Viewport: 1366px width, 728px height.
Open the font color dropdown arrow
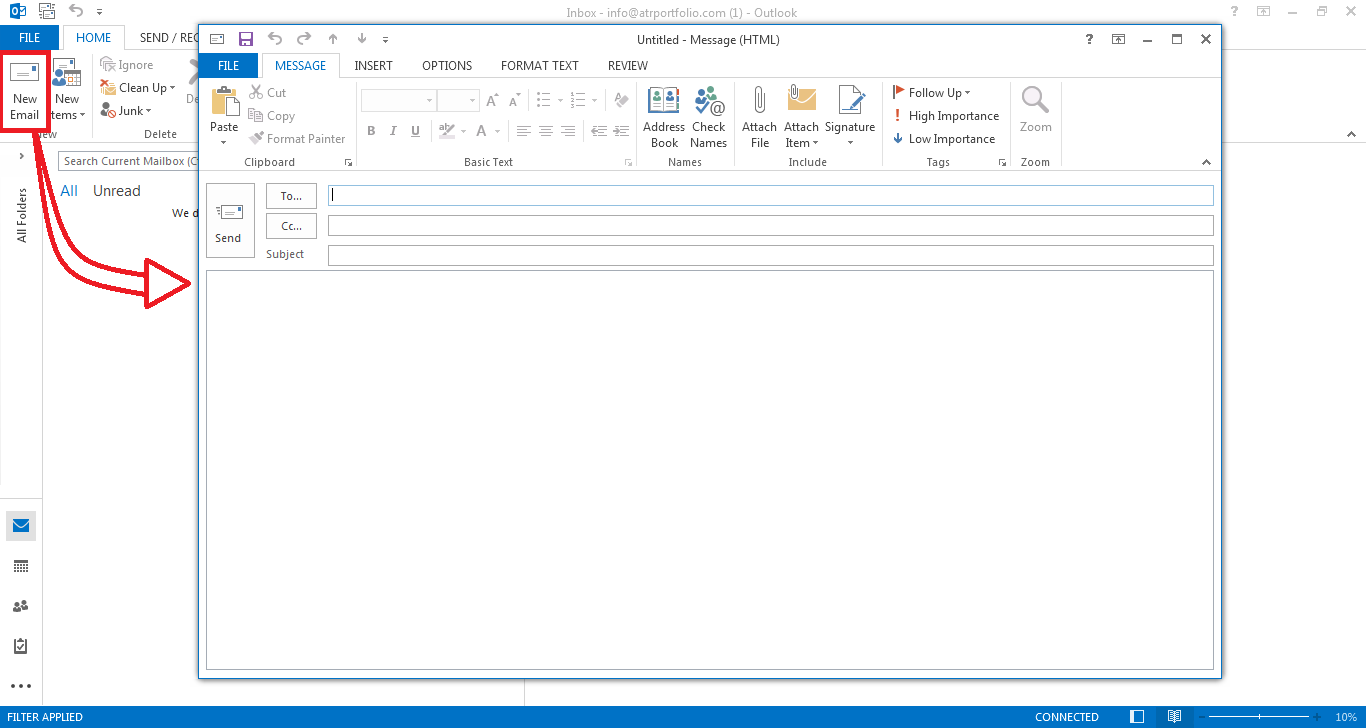click(497, 131)
